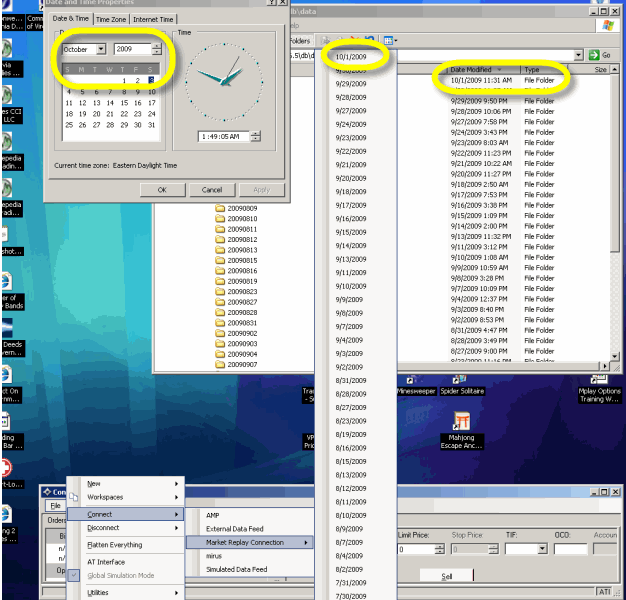Select AMP connection

click(x=250, y=515)
